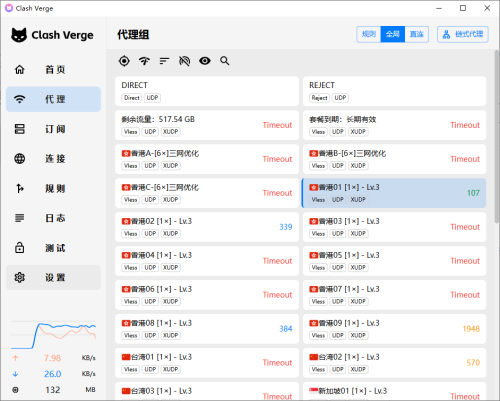Click the proxy list vertical scrollbar
The width and height of the screenshot is (500, 401).
[497, 137]
